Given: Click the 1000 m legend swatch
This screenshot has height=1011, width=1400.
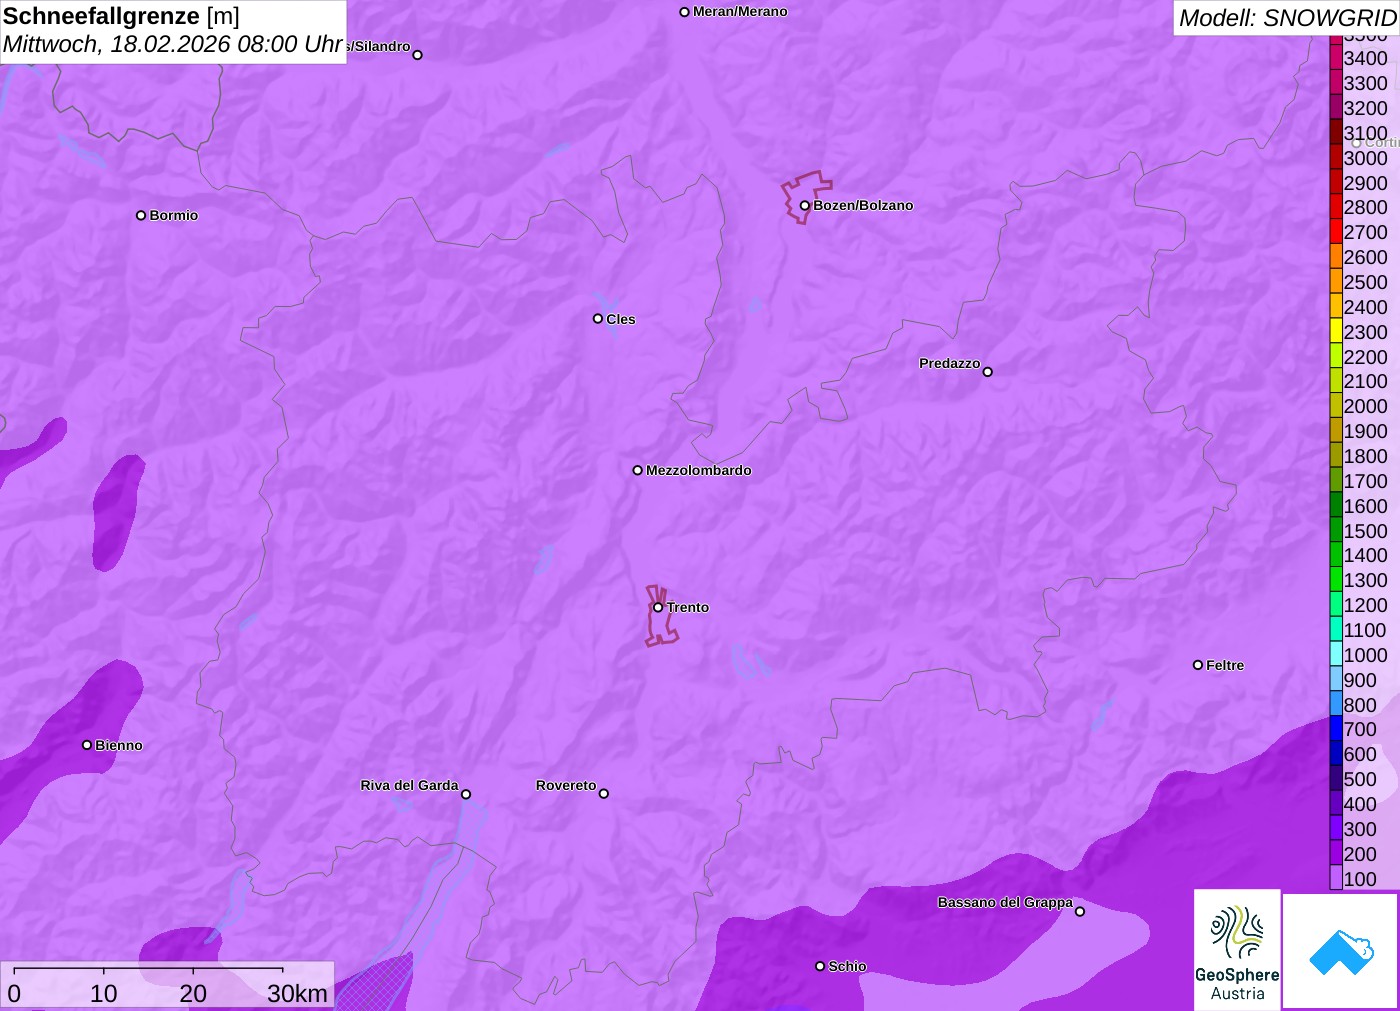Looking at the screenshot, I should pyautogui.click(x=1336, y=654).
